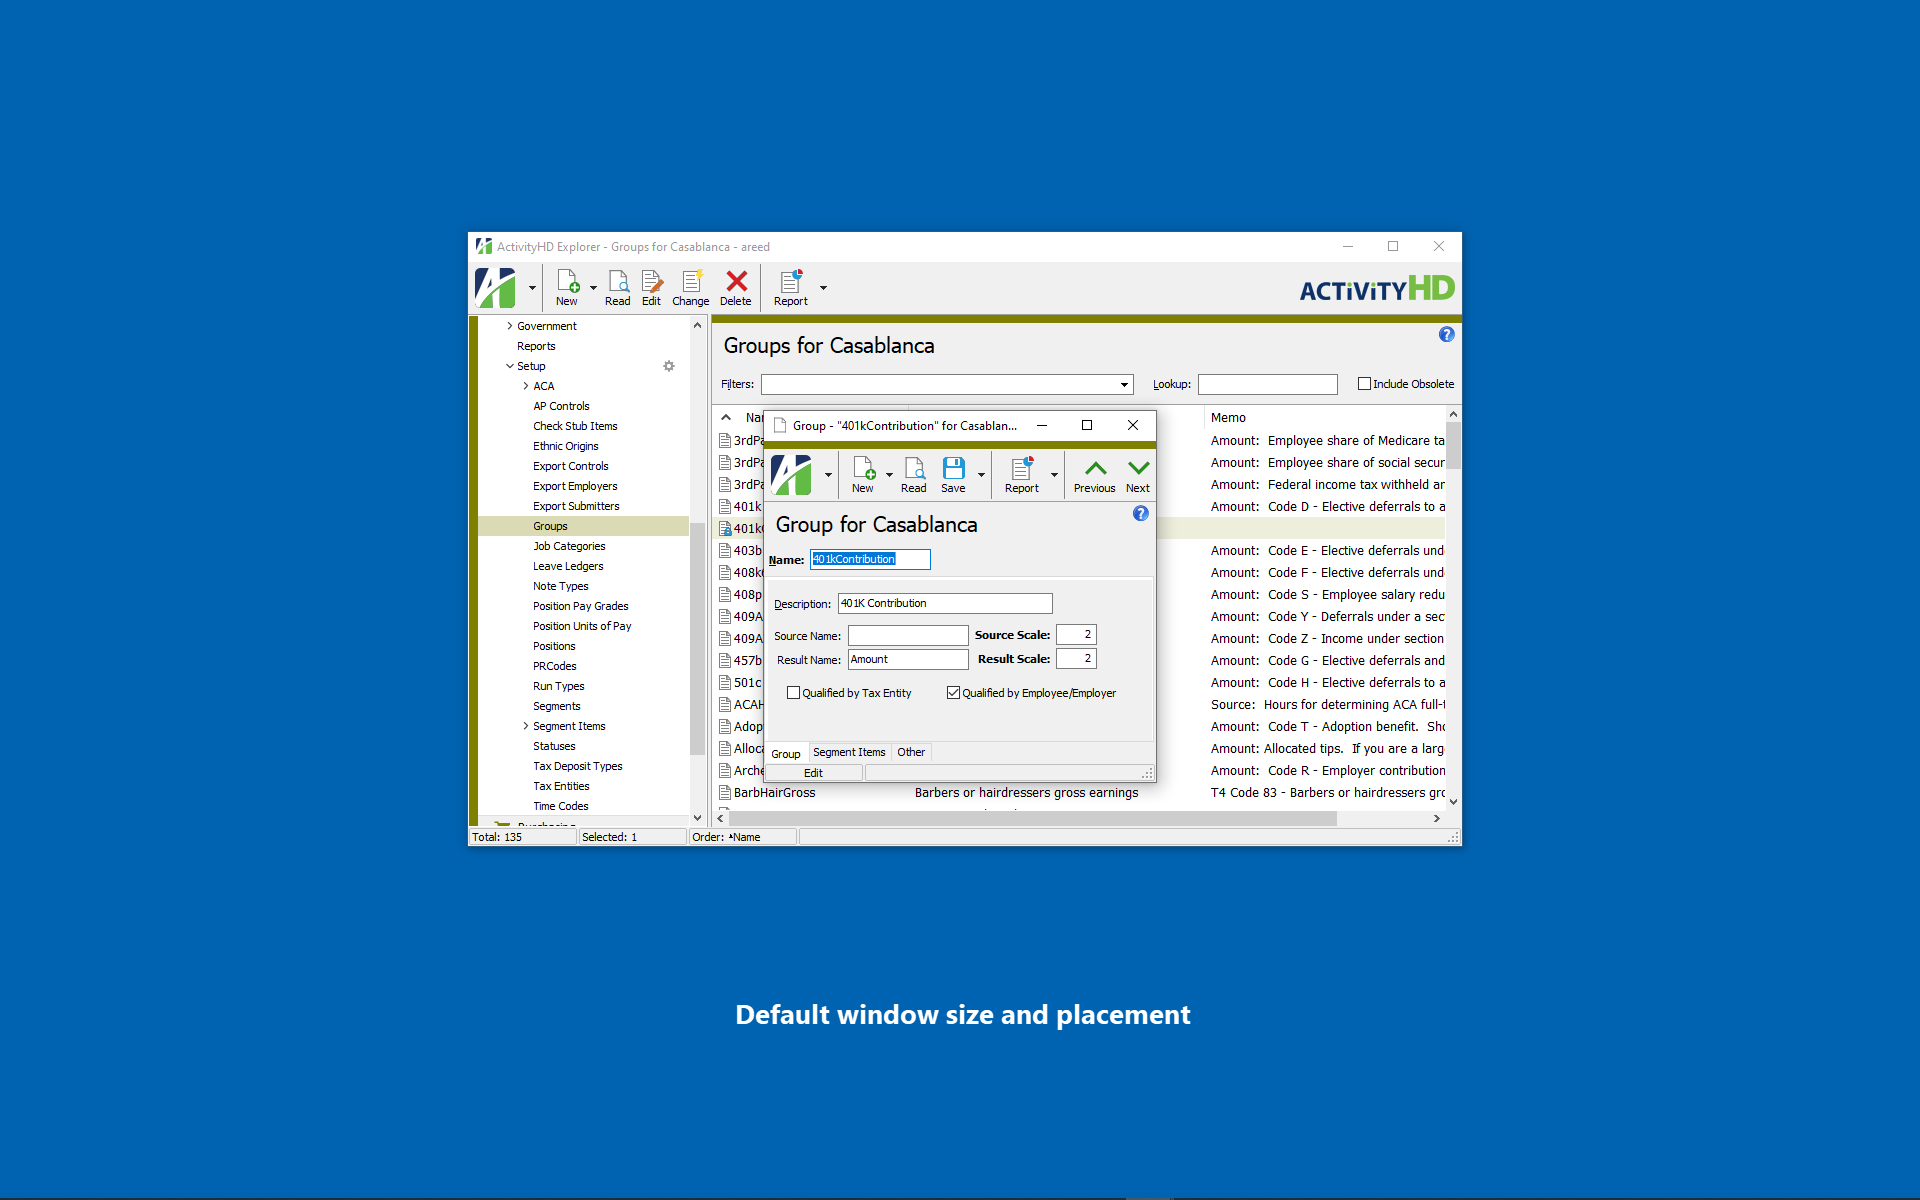Switch to the Other tab

pos(910,752)
